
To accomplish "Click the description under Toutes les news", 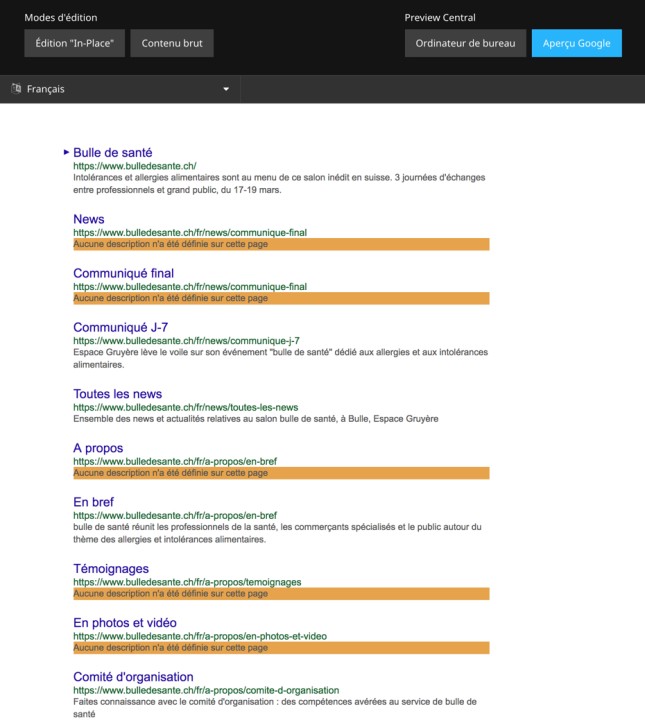I will tap(256, 419).
